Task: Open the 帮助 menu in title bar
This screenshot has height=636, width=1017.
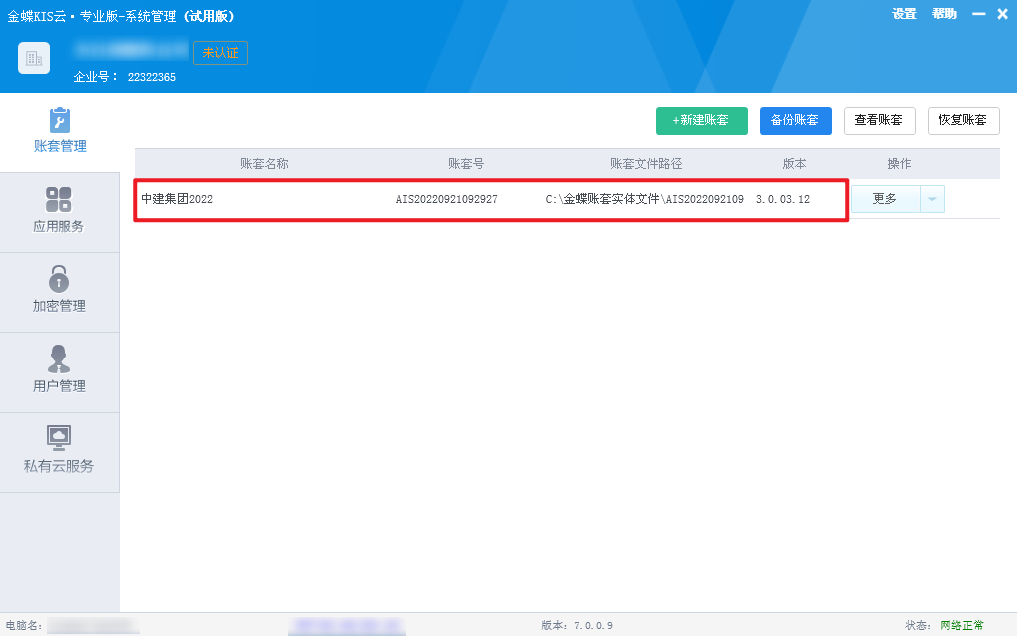Action: pos(944,14)
